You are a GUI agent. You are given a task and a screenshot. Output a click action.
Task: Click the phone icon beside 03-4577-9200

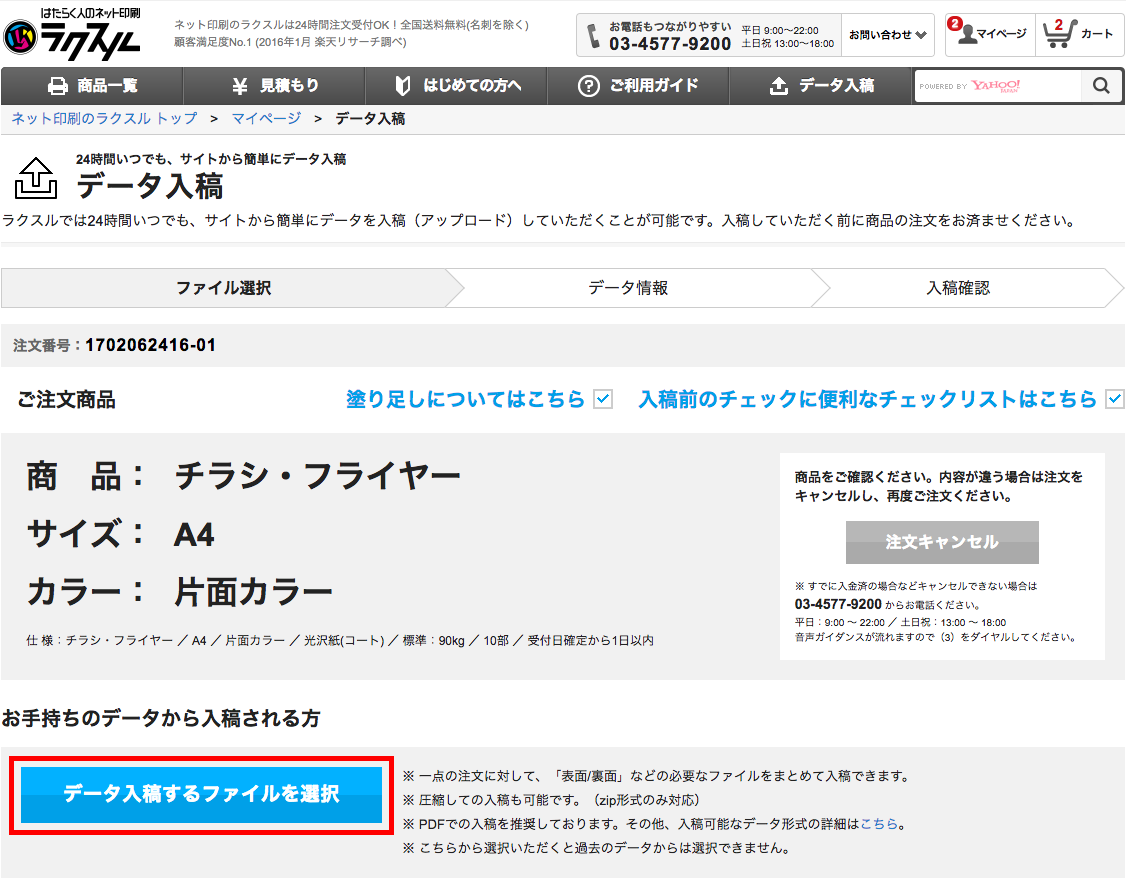tap(594, 36)
